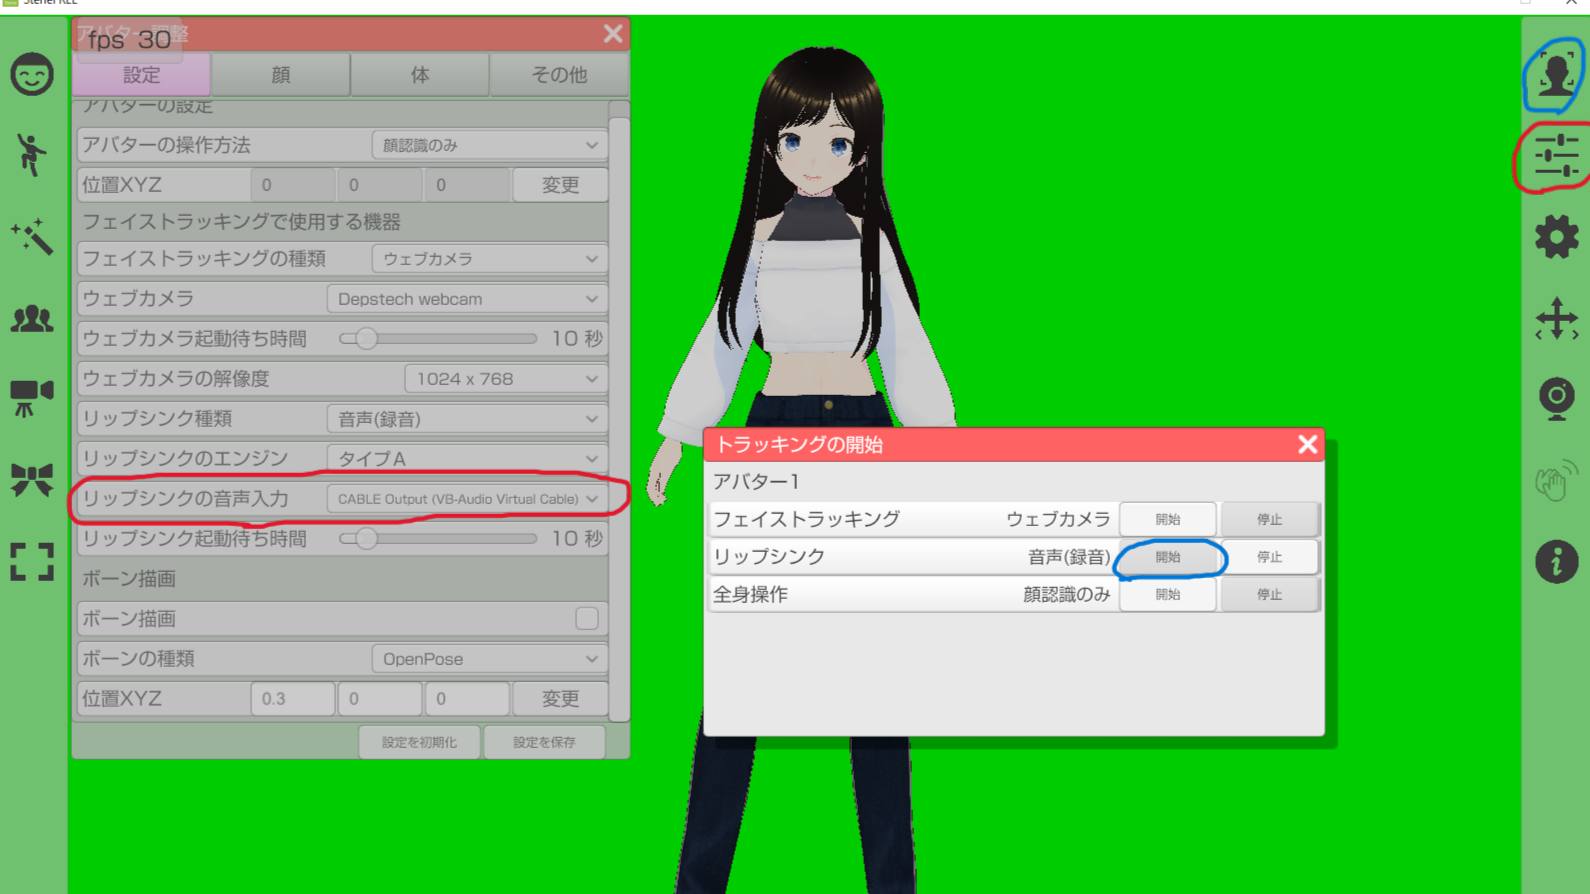The image size is (1590, 894).
Task: Open リップシンクの音声入力 dropdown
Action: click(467, 499)
